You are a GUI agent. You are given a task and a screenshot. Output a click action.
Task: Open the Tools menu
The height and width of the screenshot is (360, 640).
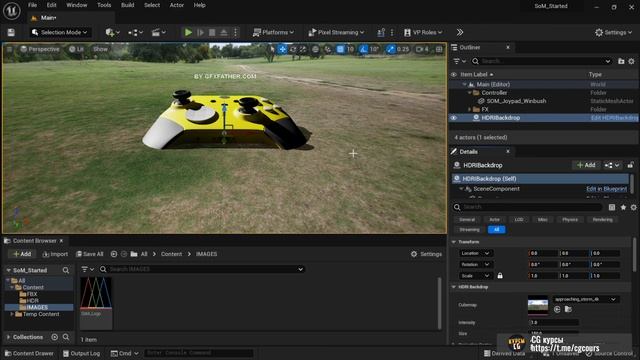[x=104, y=5]
